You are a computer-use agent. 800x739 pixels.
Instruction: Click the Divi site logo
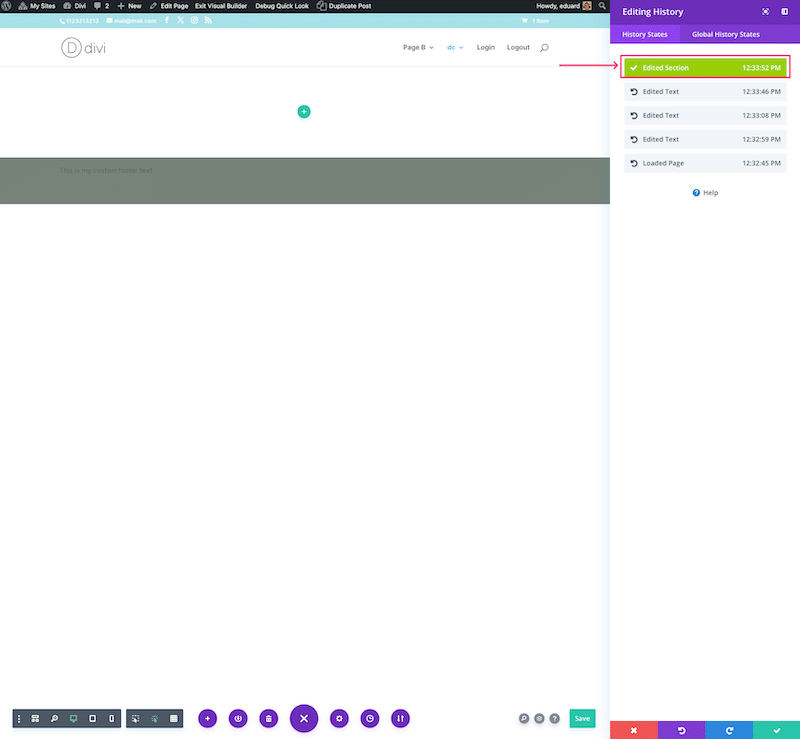tap(83, 47)
